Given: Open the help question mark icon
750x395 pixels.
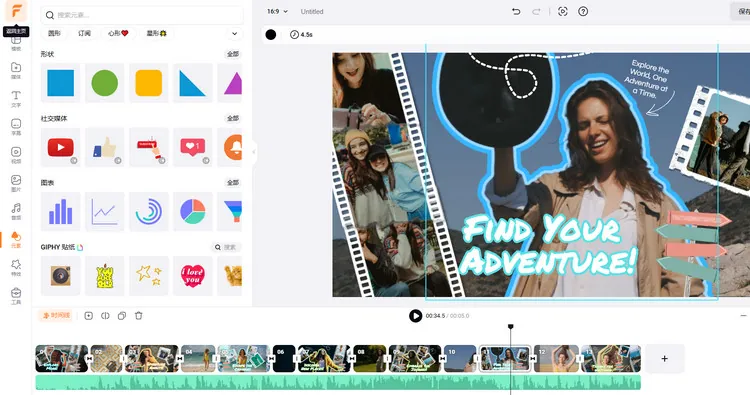Looking at the screenshot, I should click(583, 11).
